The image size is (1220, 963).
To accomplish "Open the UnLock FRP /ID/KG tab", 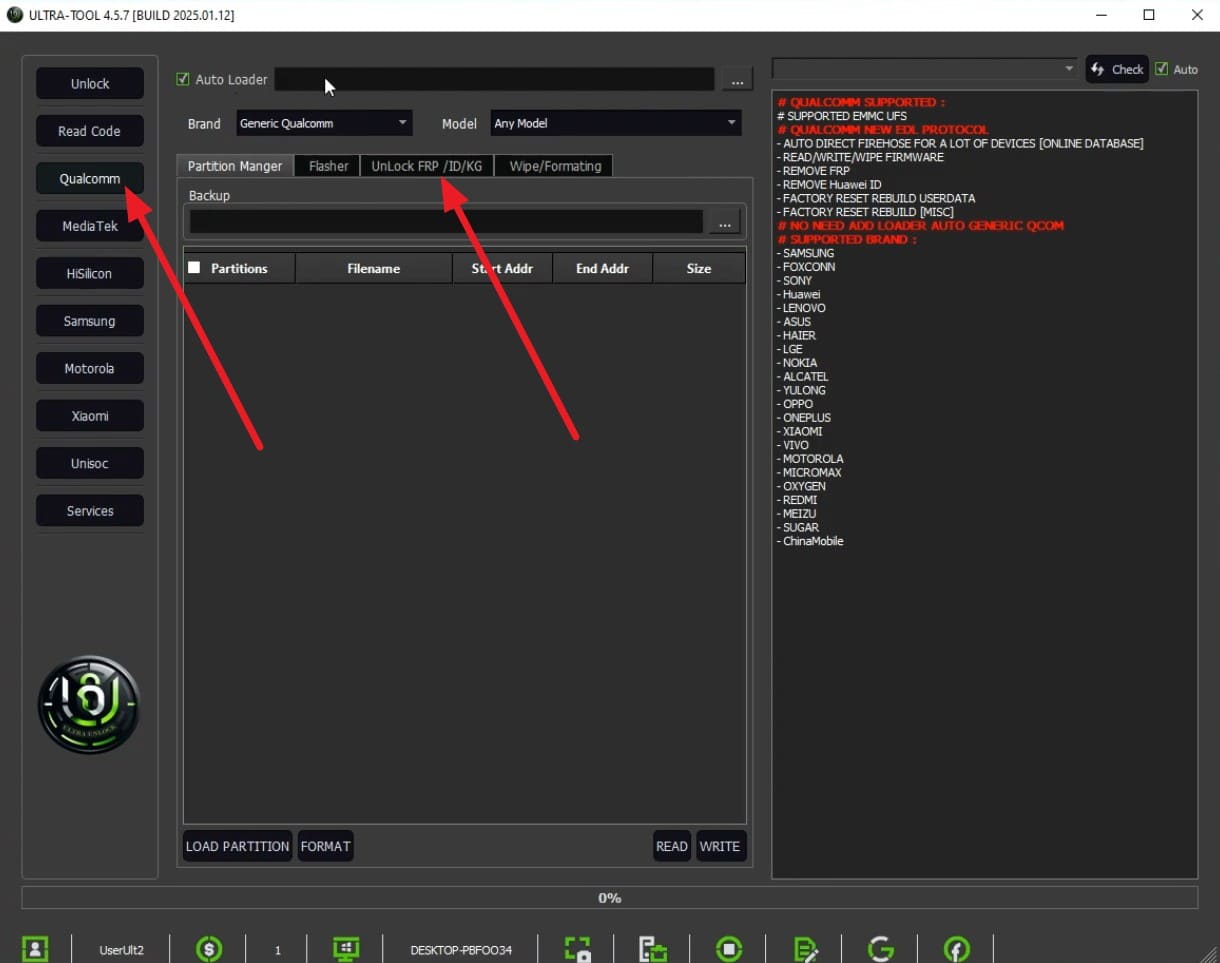I will pyautogui.click(x=427, y=166).
